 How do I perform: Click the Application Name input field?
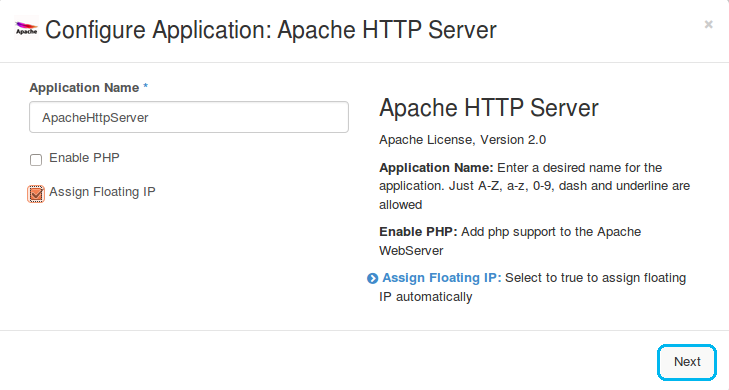click(189, 117)
